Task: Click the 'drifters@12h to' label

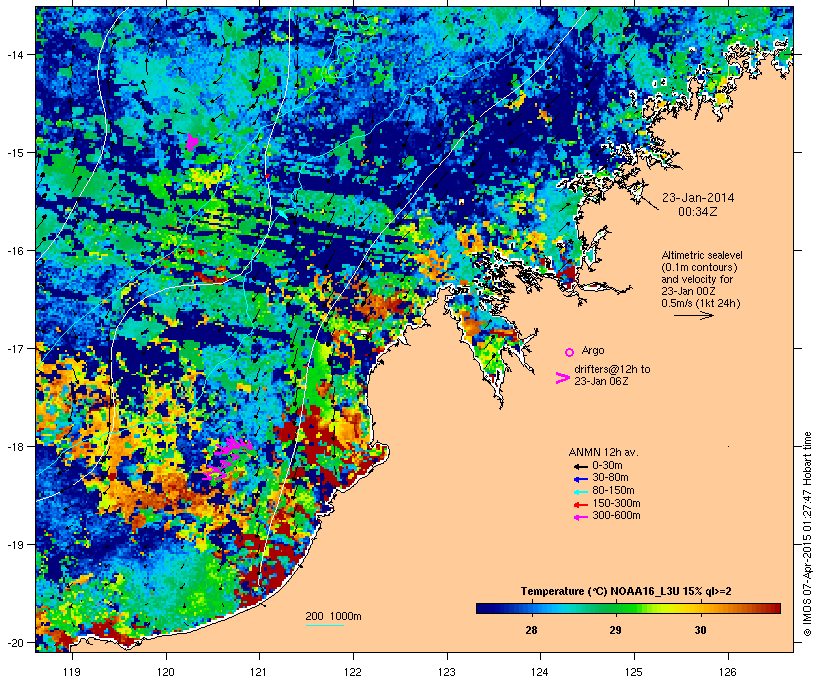Action: point(612,369)
